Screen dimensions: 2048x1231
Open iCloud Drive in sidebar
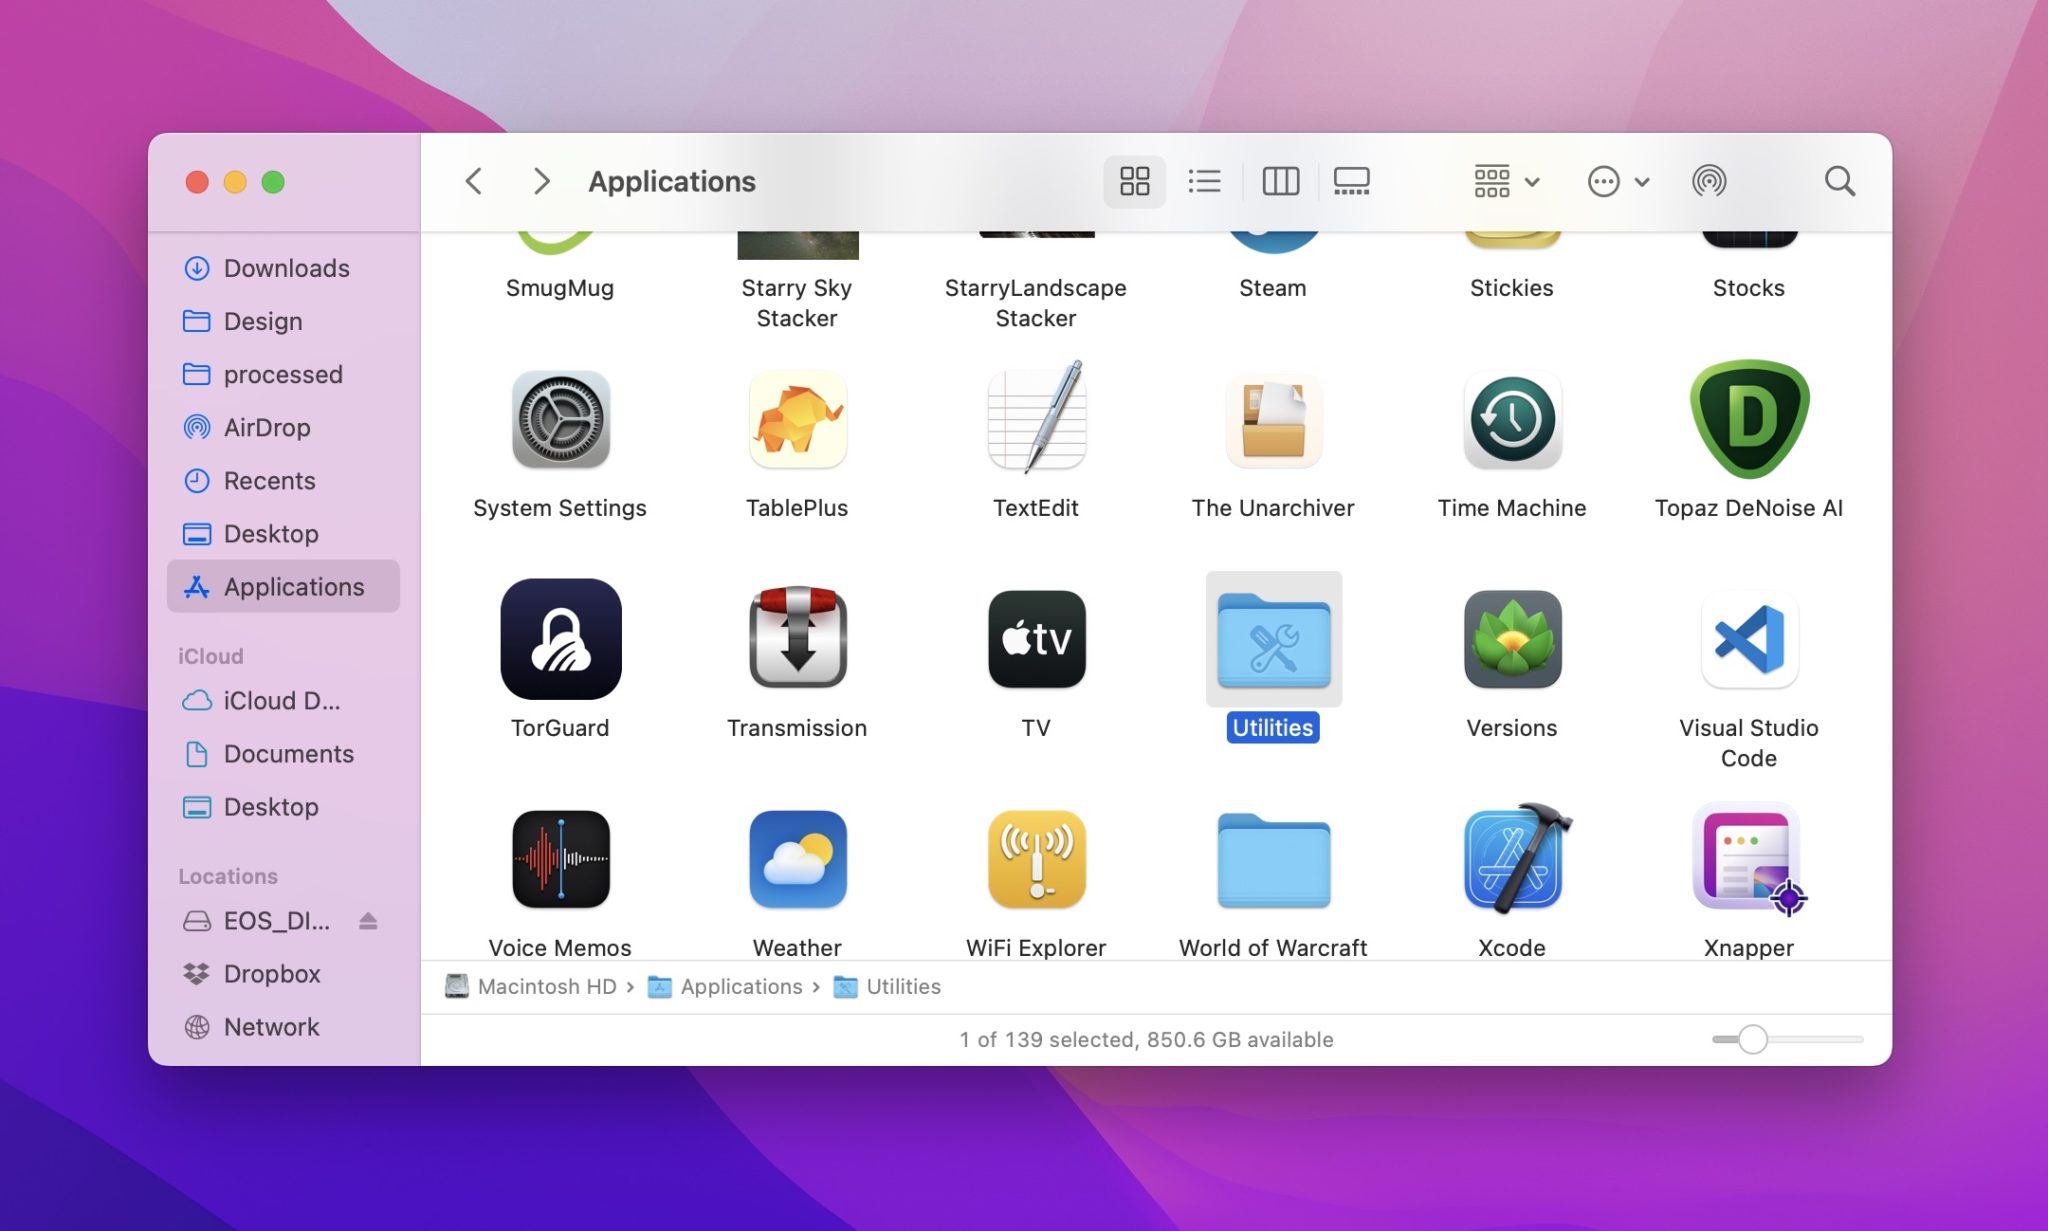point(284,701)
